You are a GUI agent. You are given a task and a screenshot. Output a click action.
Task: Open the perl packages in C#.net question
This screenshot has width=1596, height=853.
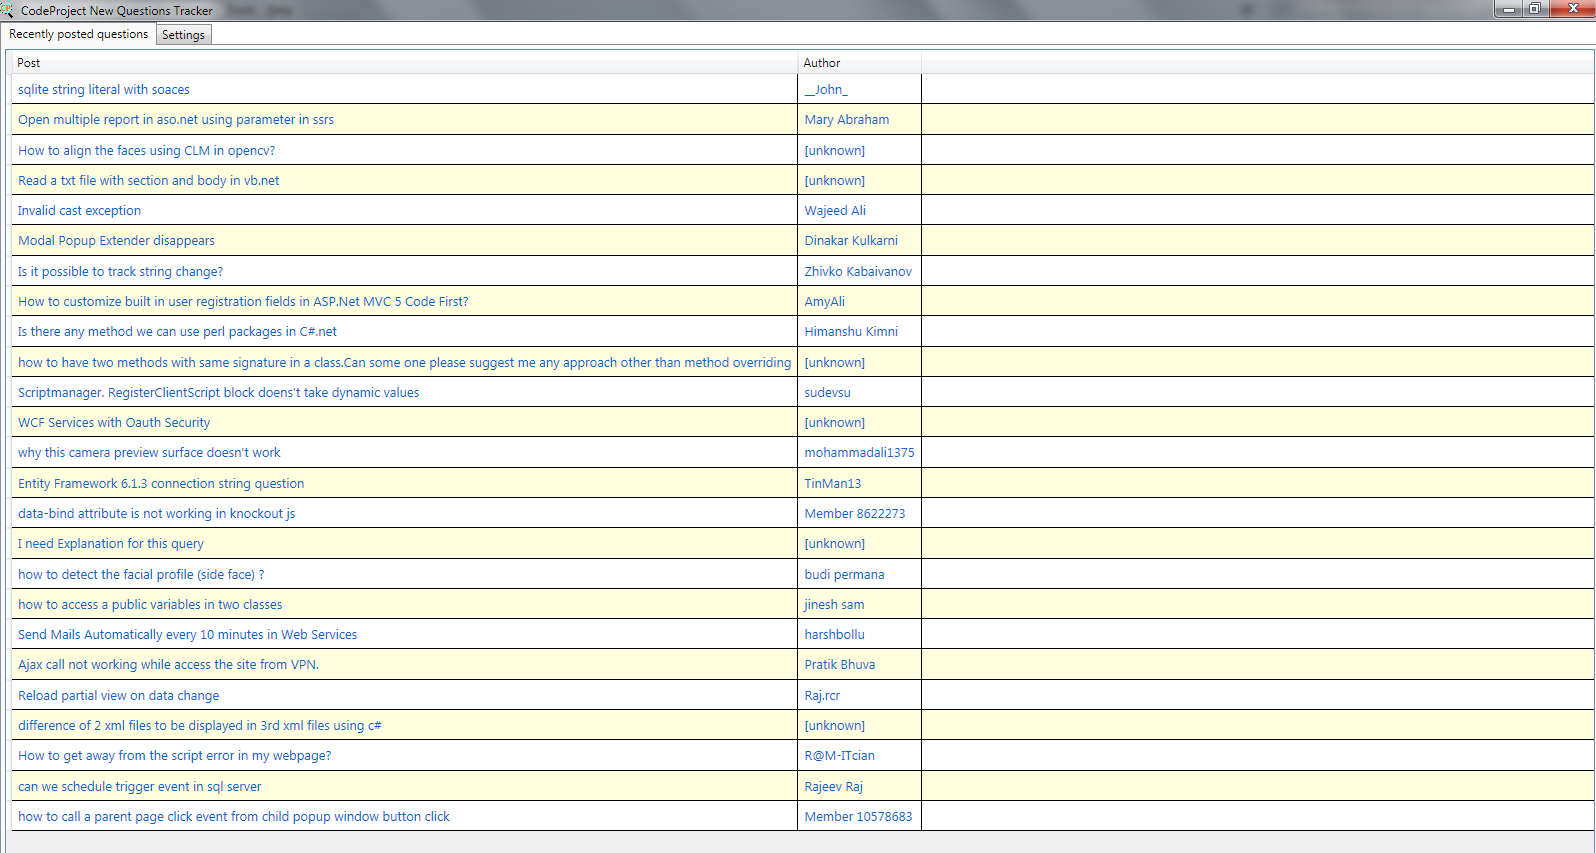(x=177, y=332)
